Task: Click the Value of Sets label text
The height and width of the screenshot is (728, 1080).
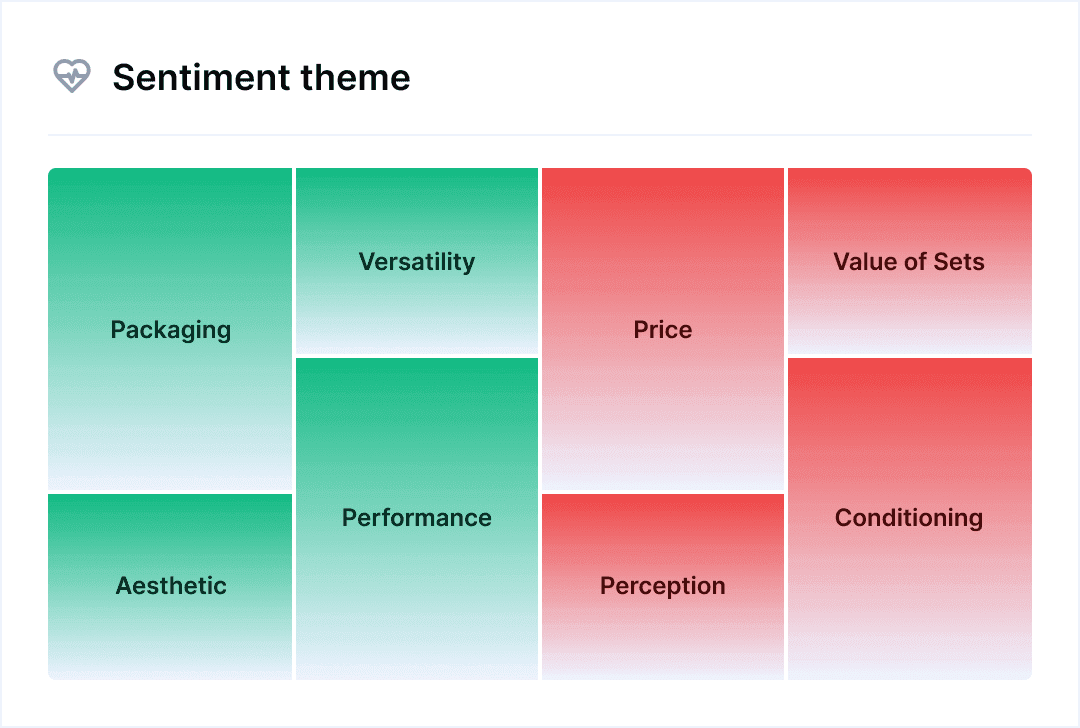Action: pyautogui.click(x=909, y=262)
